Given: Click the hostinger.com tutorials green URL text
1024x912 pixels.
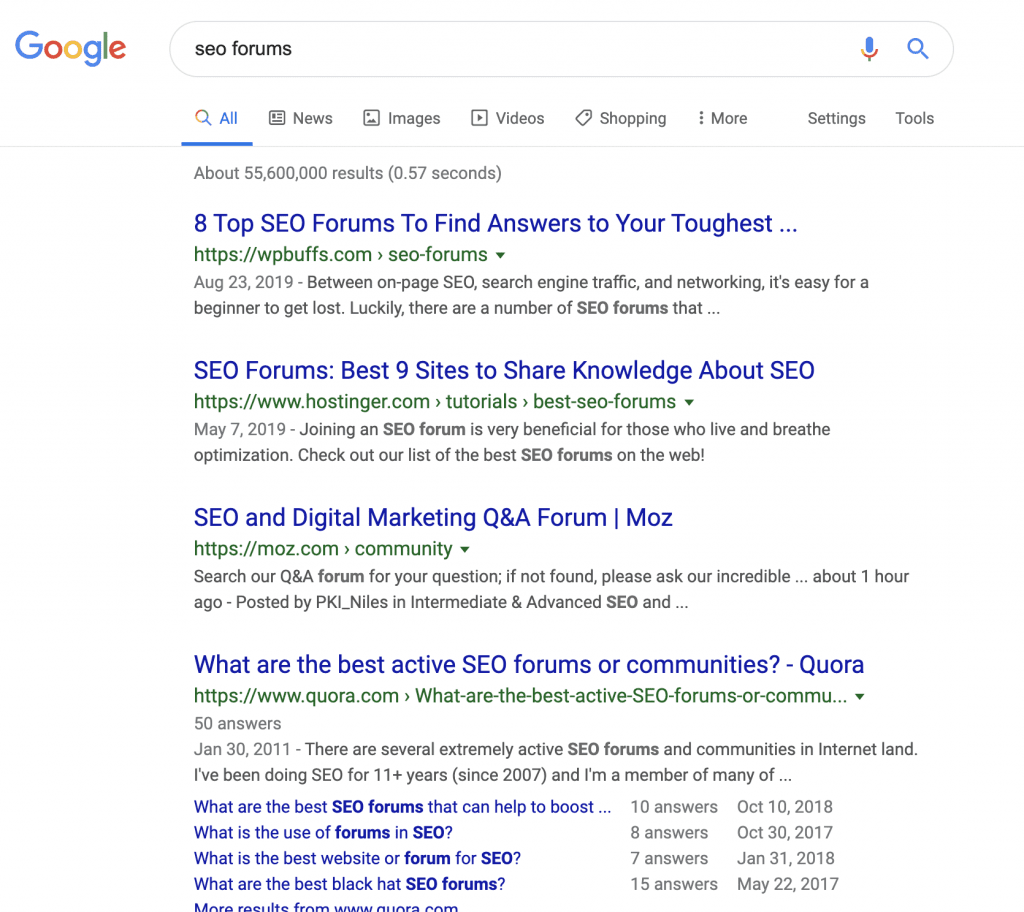Looking at the screenshot, I should click(435, 401).
